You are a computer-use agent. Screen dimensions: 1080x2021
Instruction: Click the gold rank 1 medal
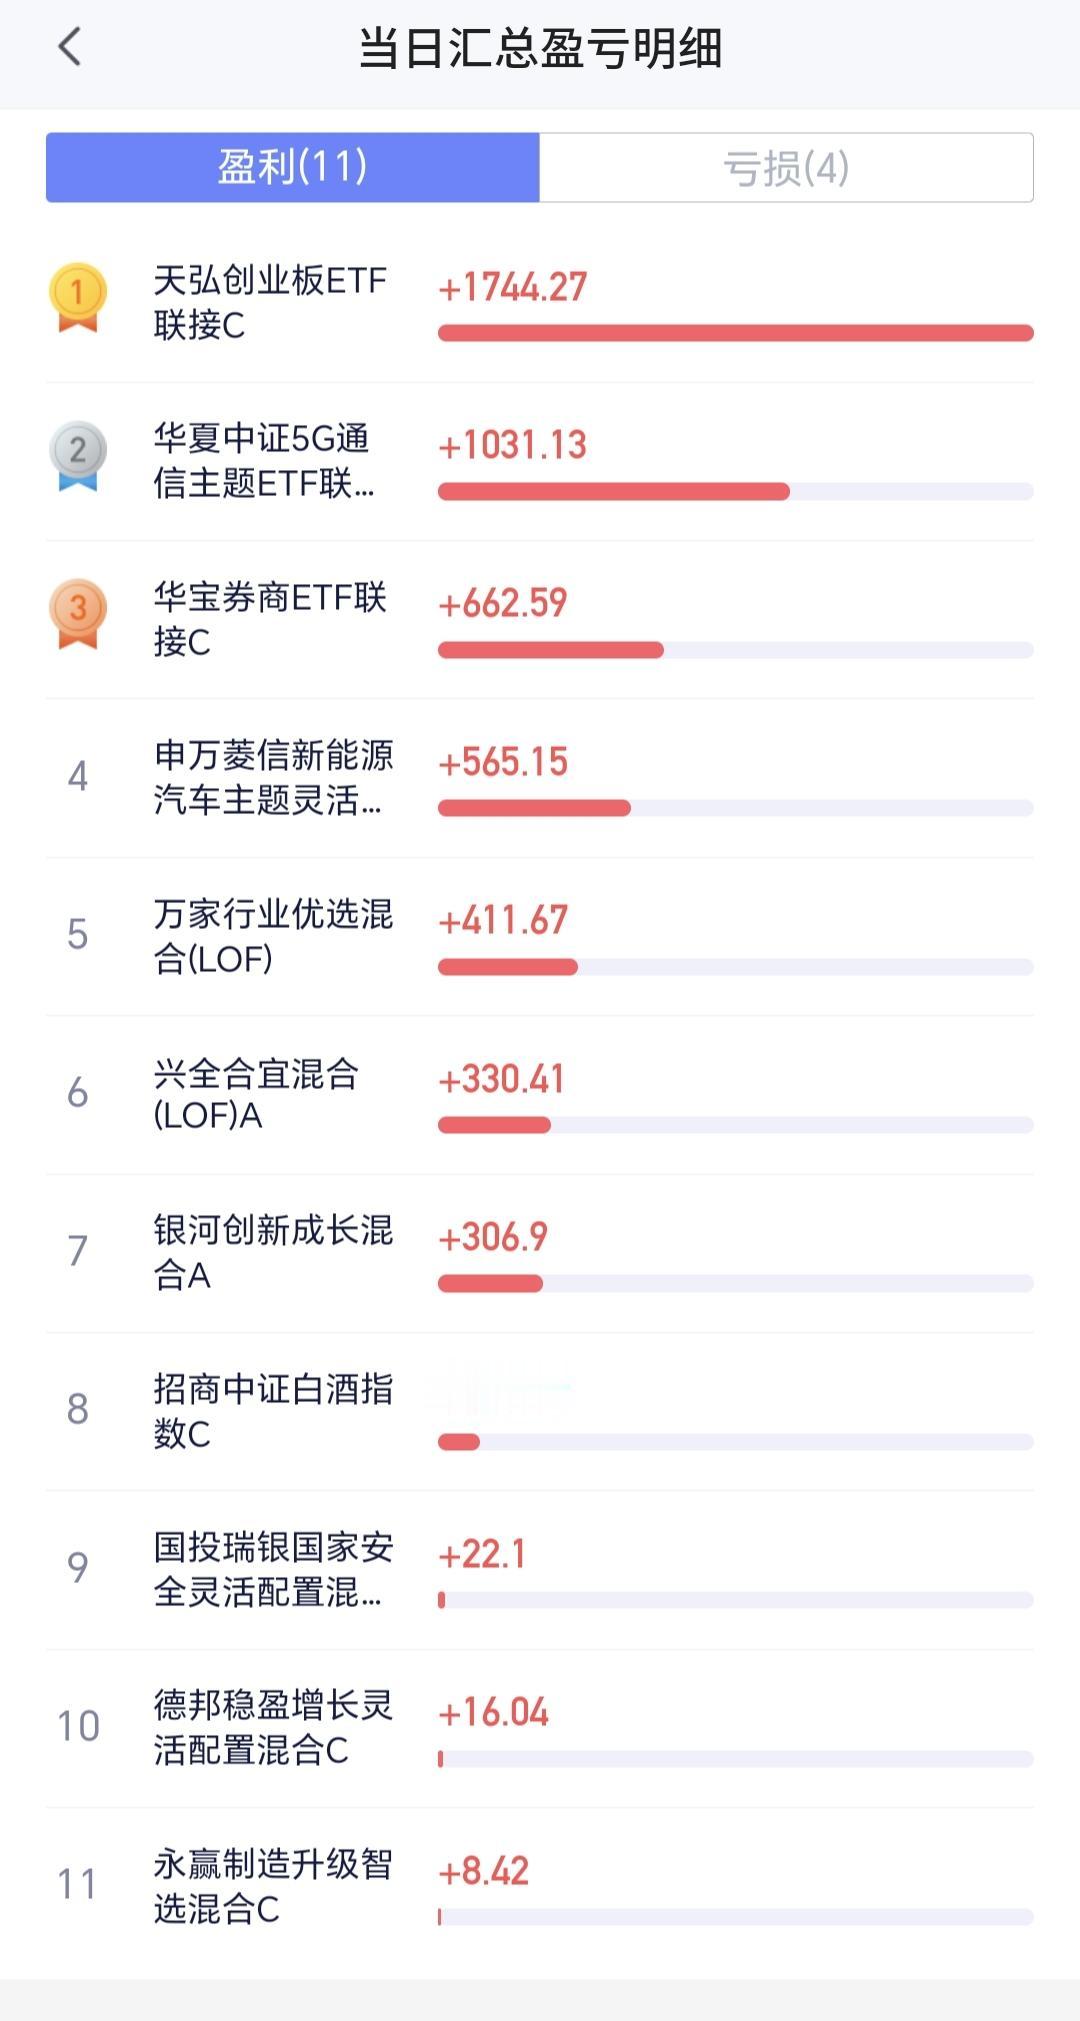coord(78,297)
